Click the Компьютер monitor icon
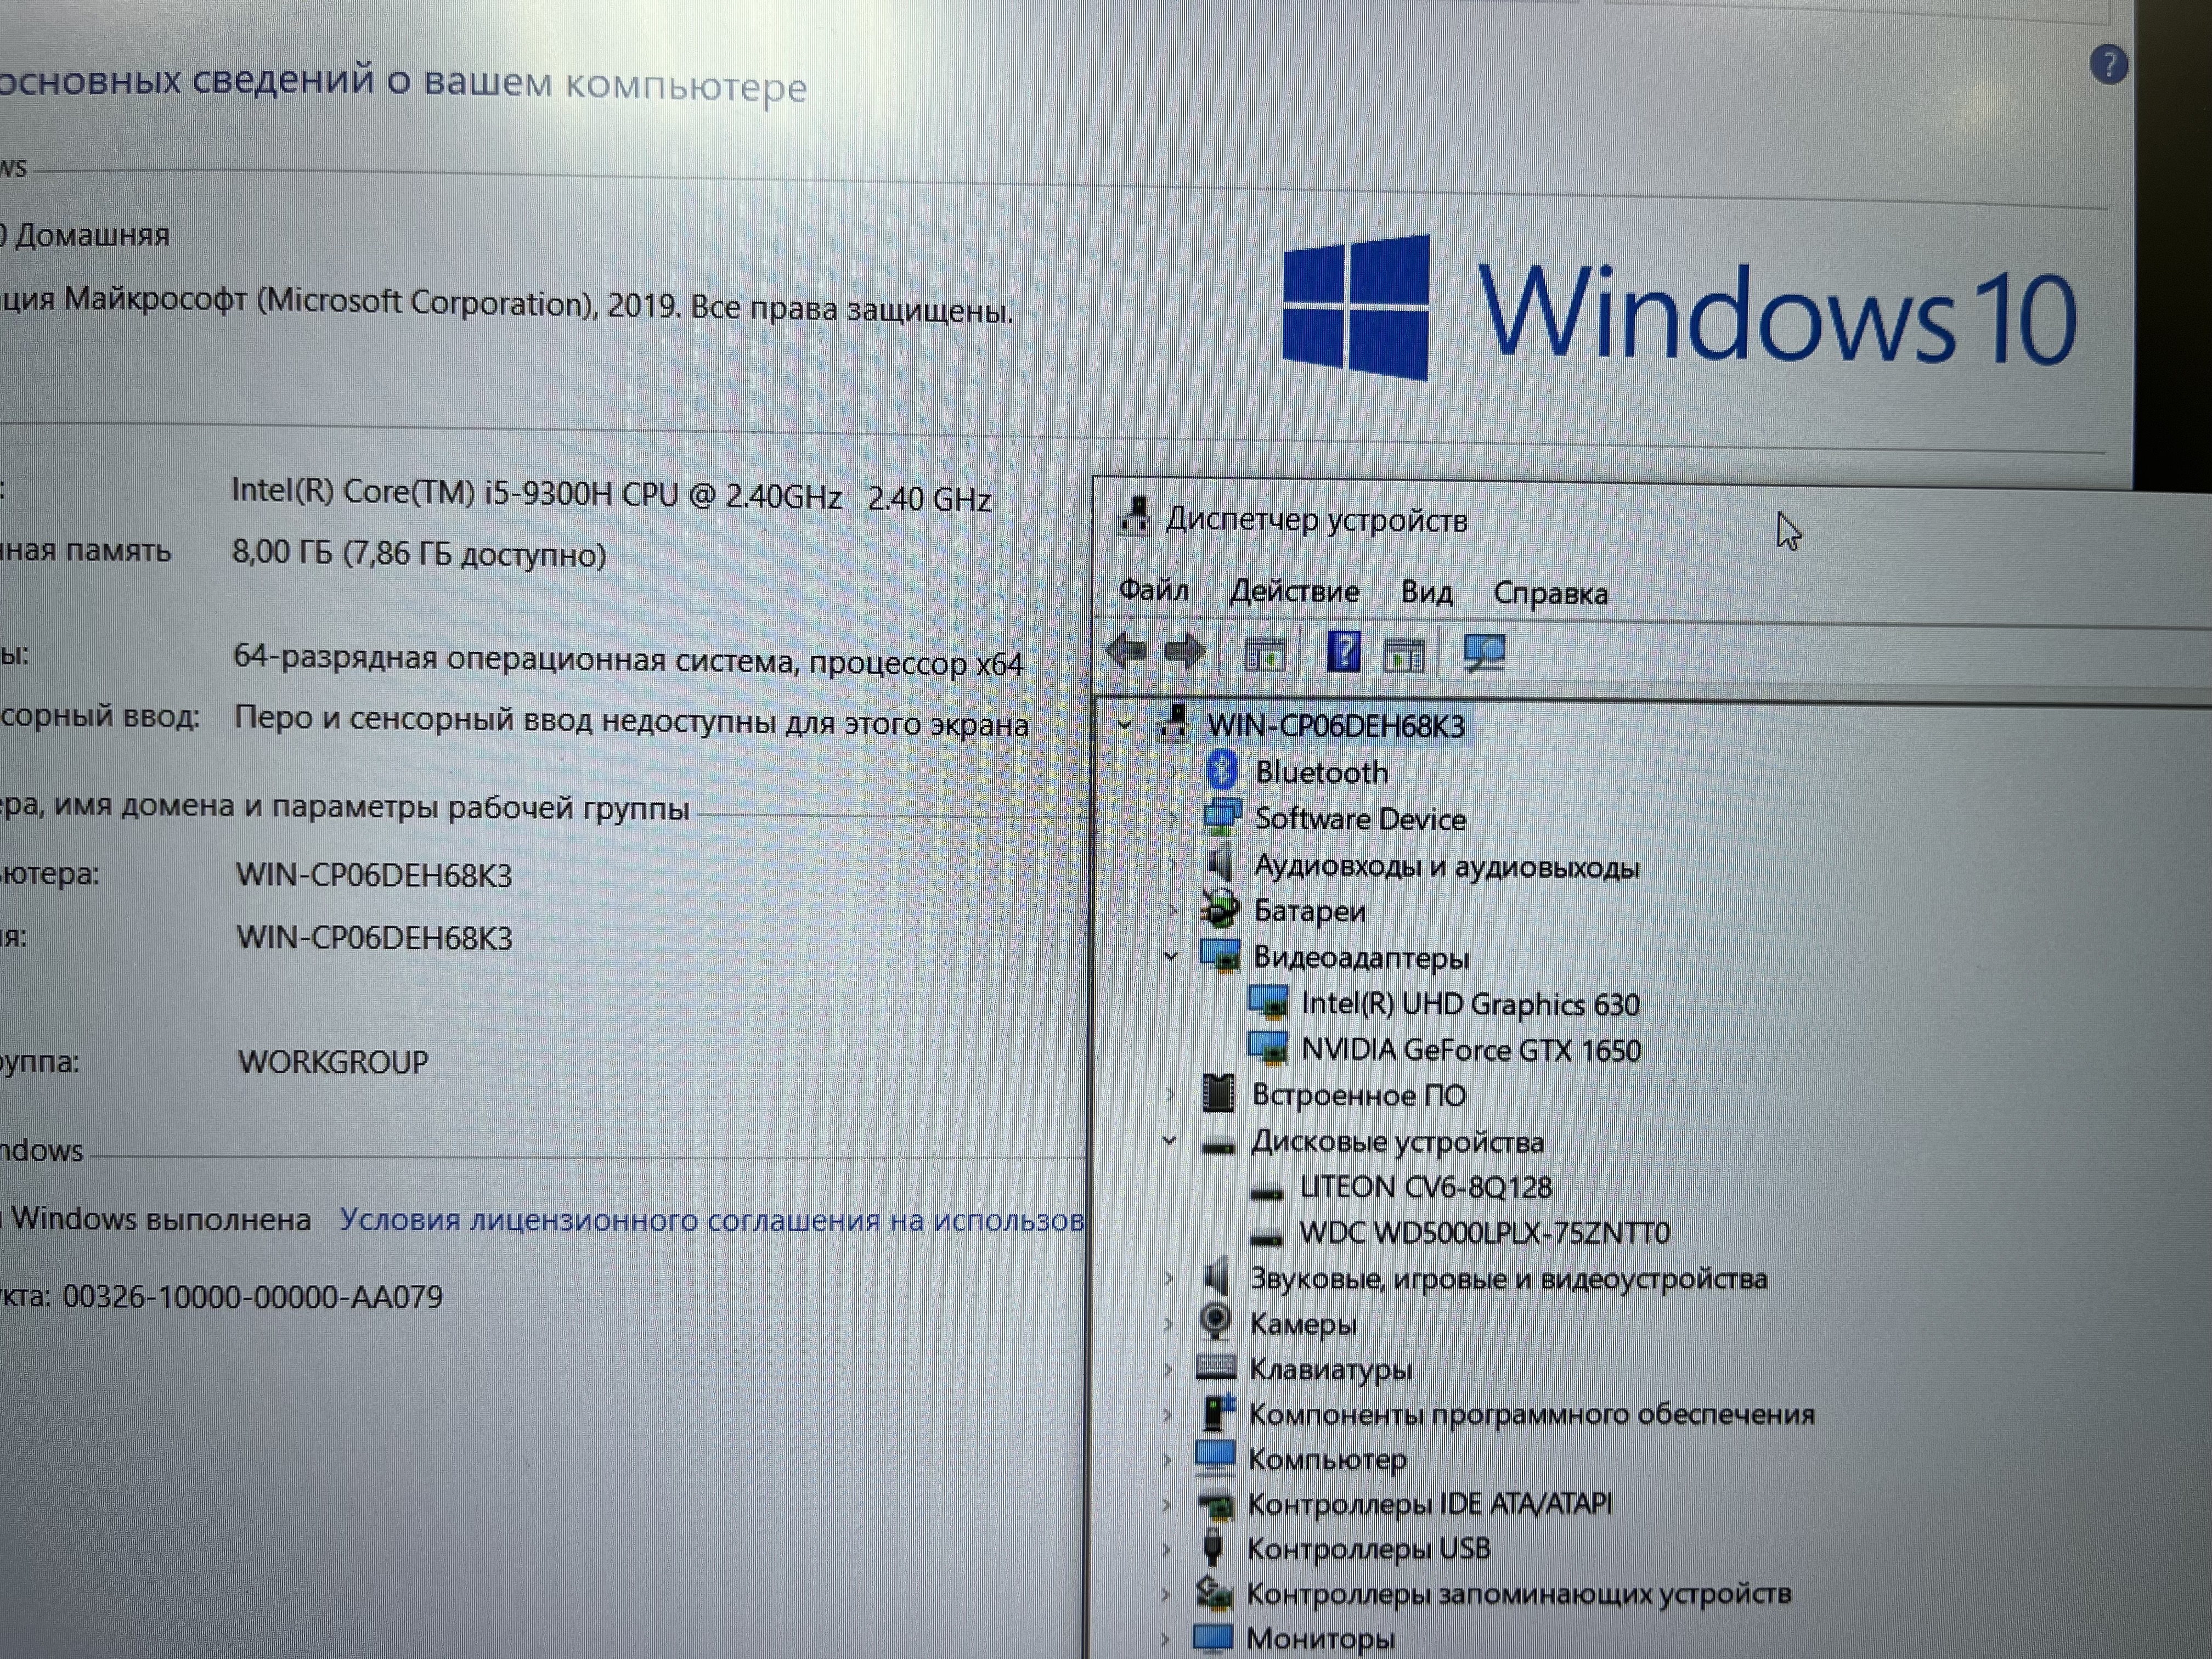The image size is (2212, 1659). point(1215,1457)
